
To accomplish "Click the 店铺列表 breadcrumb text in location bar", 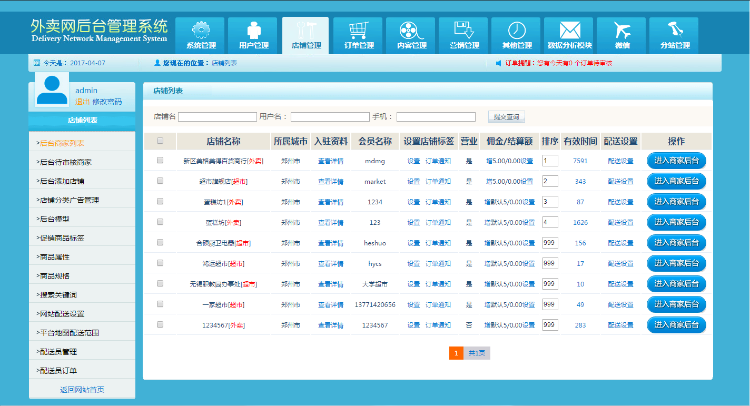I will (224, 63).
